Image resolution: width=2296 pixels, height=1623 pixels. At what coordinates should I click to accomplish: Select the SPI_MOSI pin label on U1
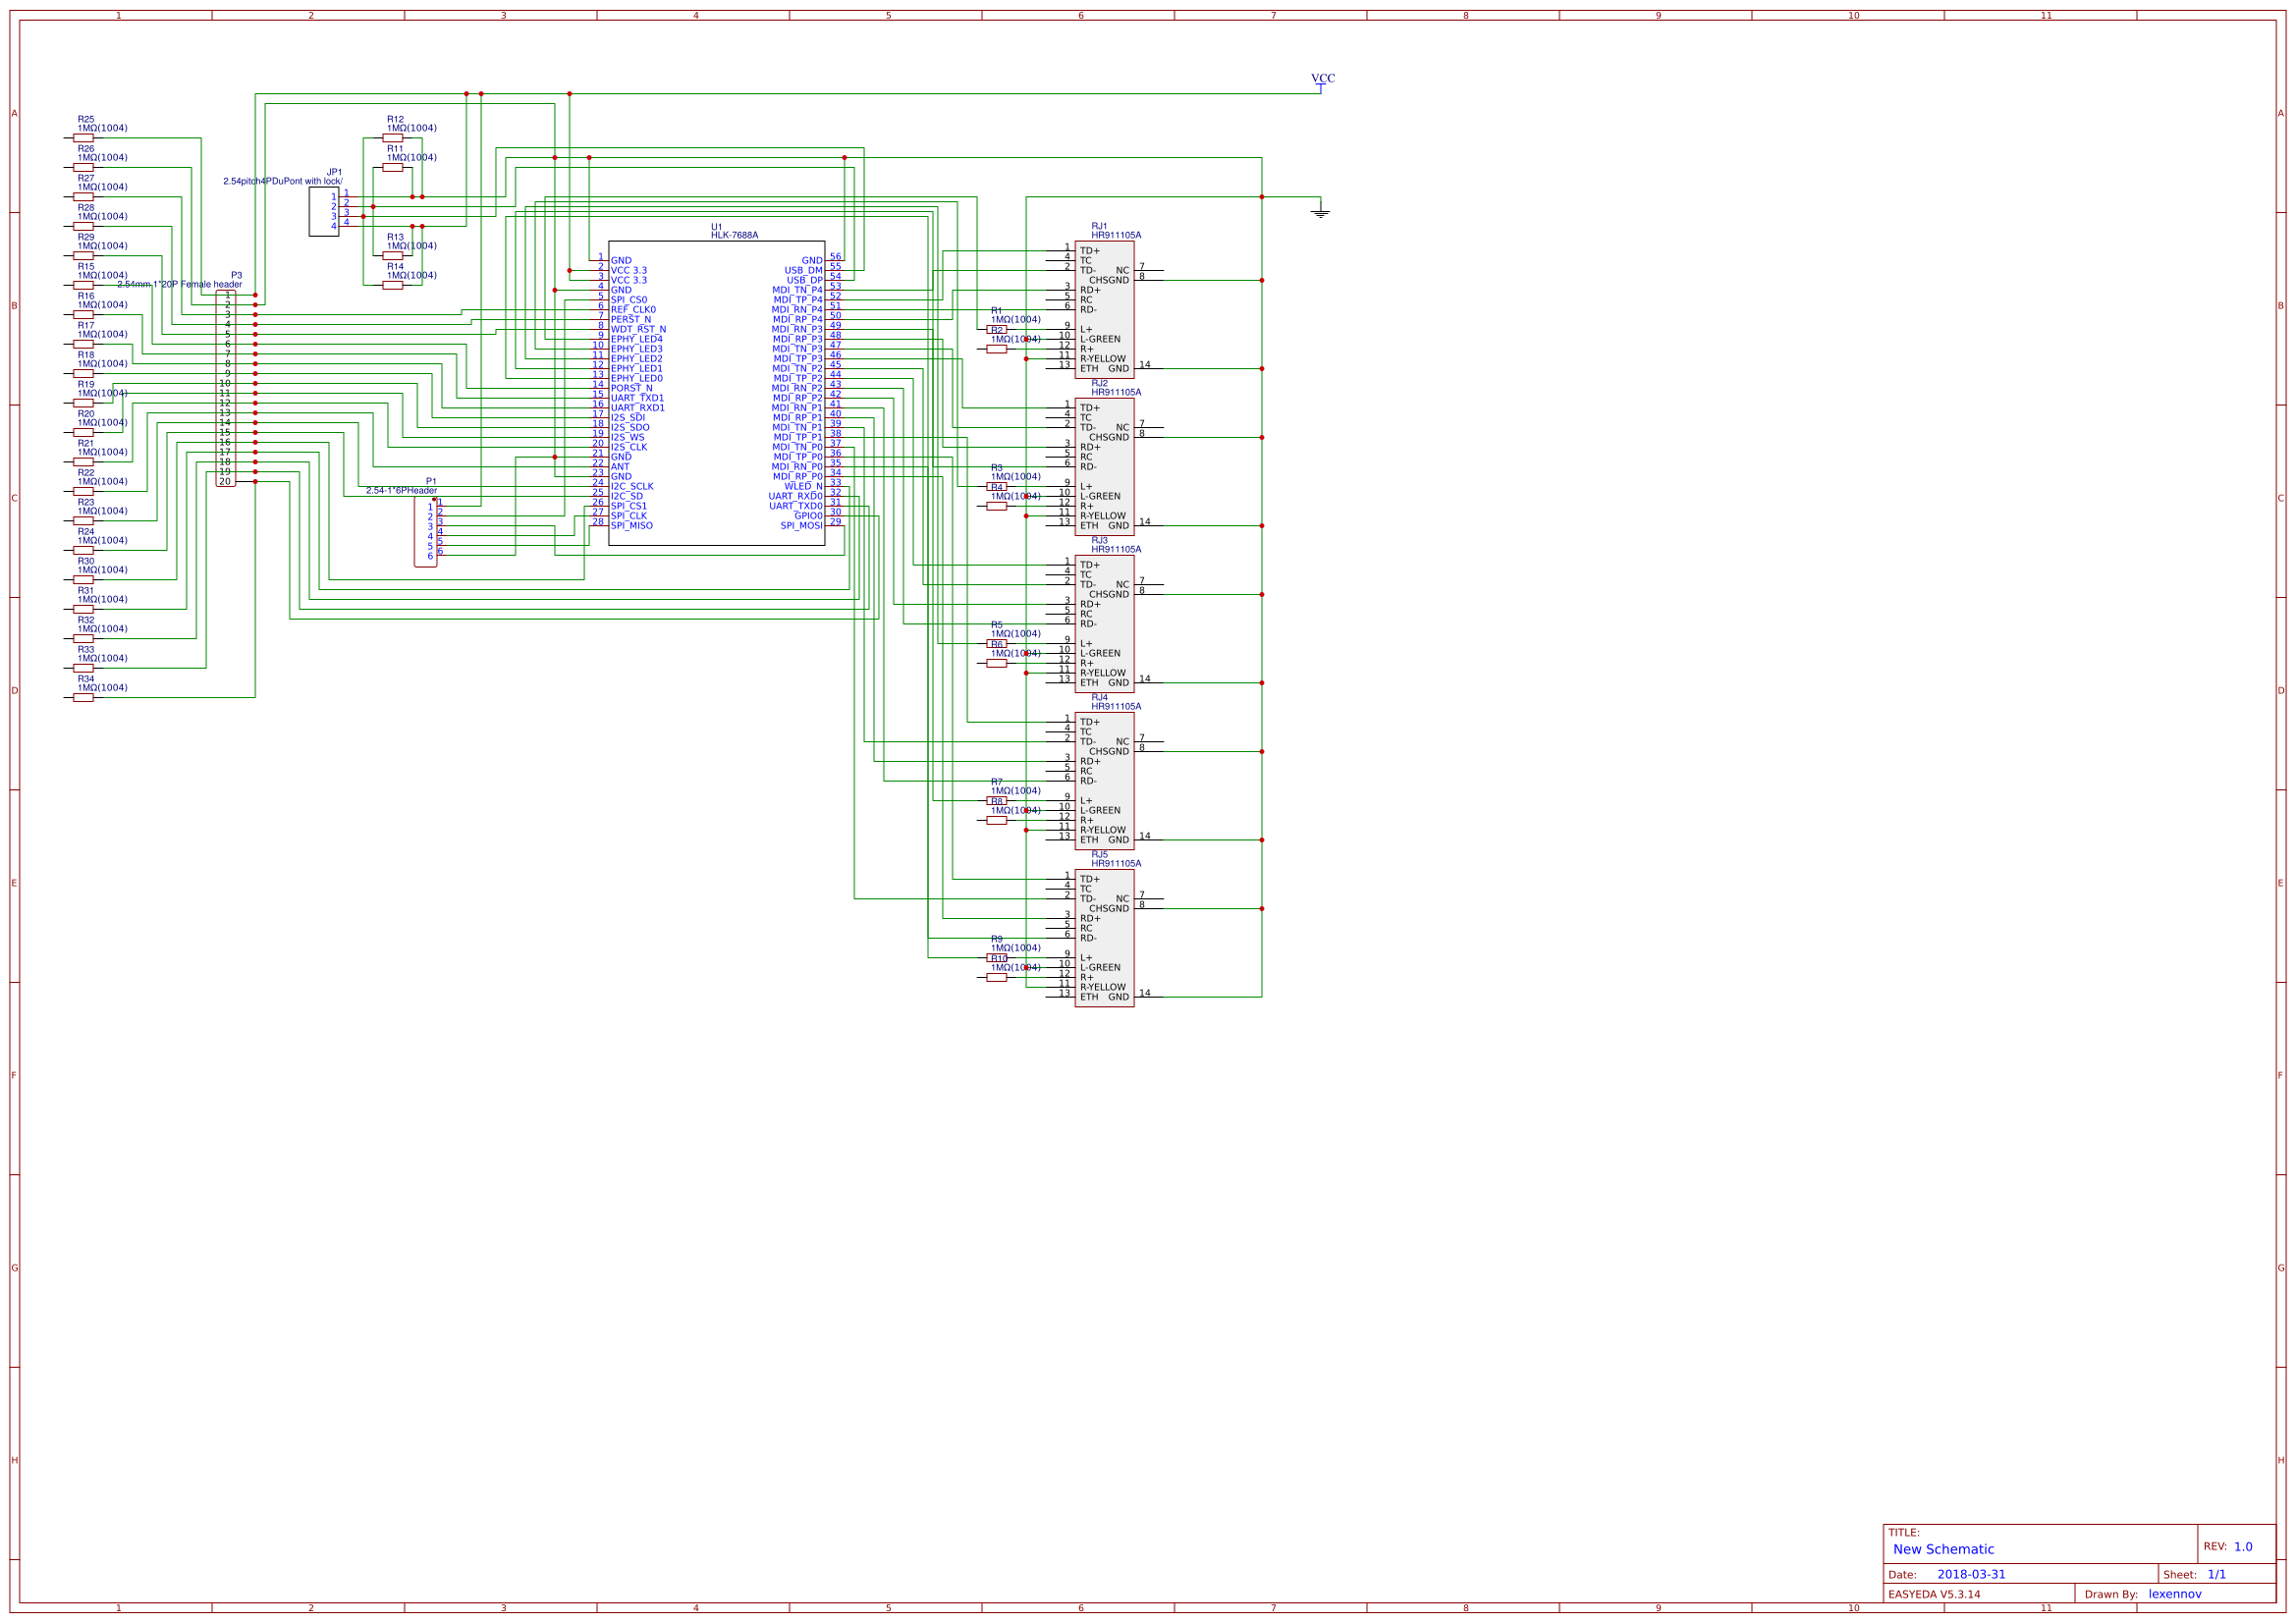tap(803, 523)
